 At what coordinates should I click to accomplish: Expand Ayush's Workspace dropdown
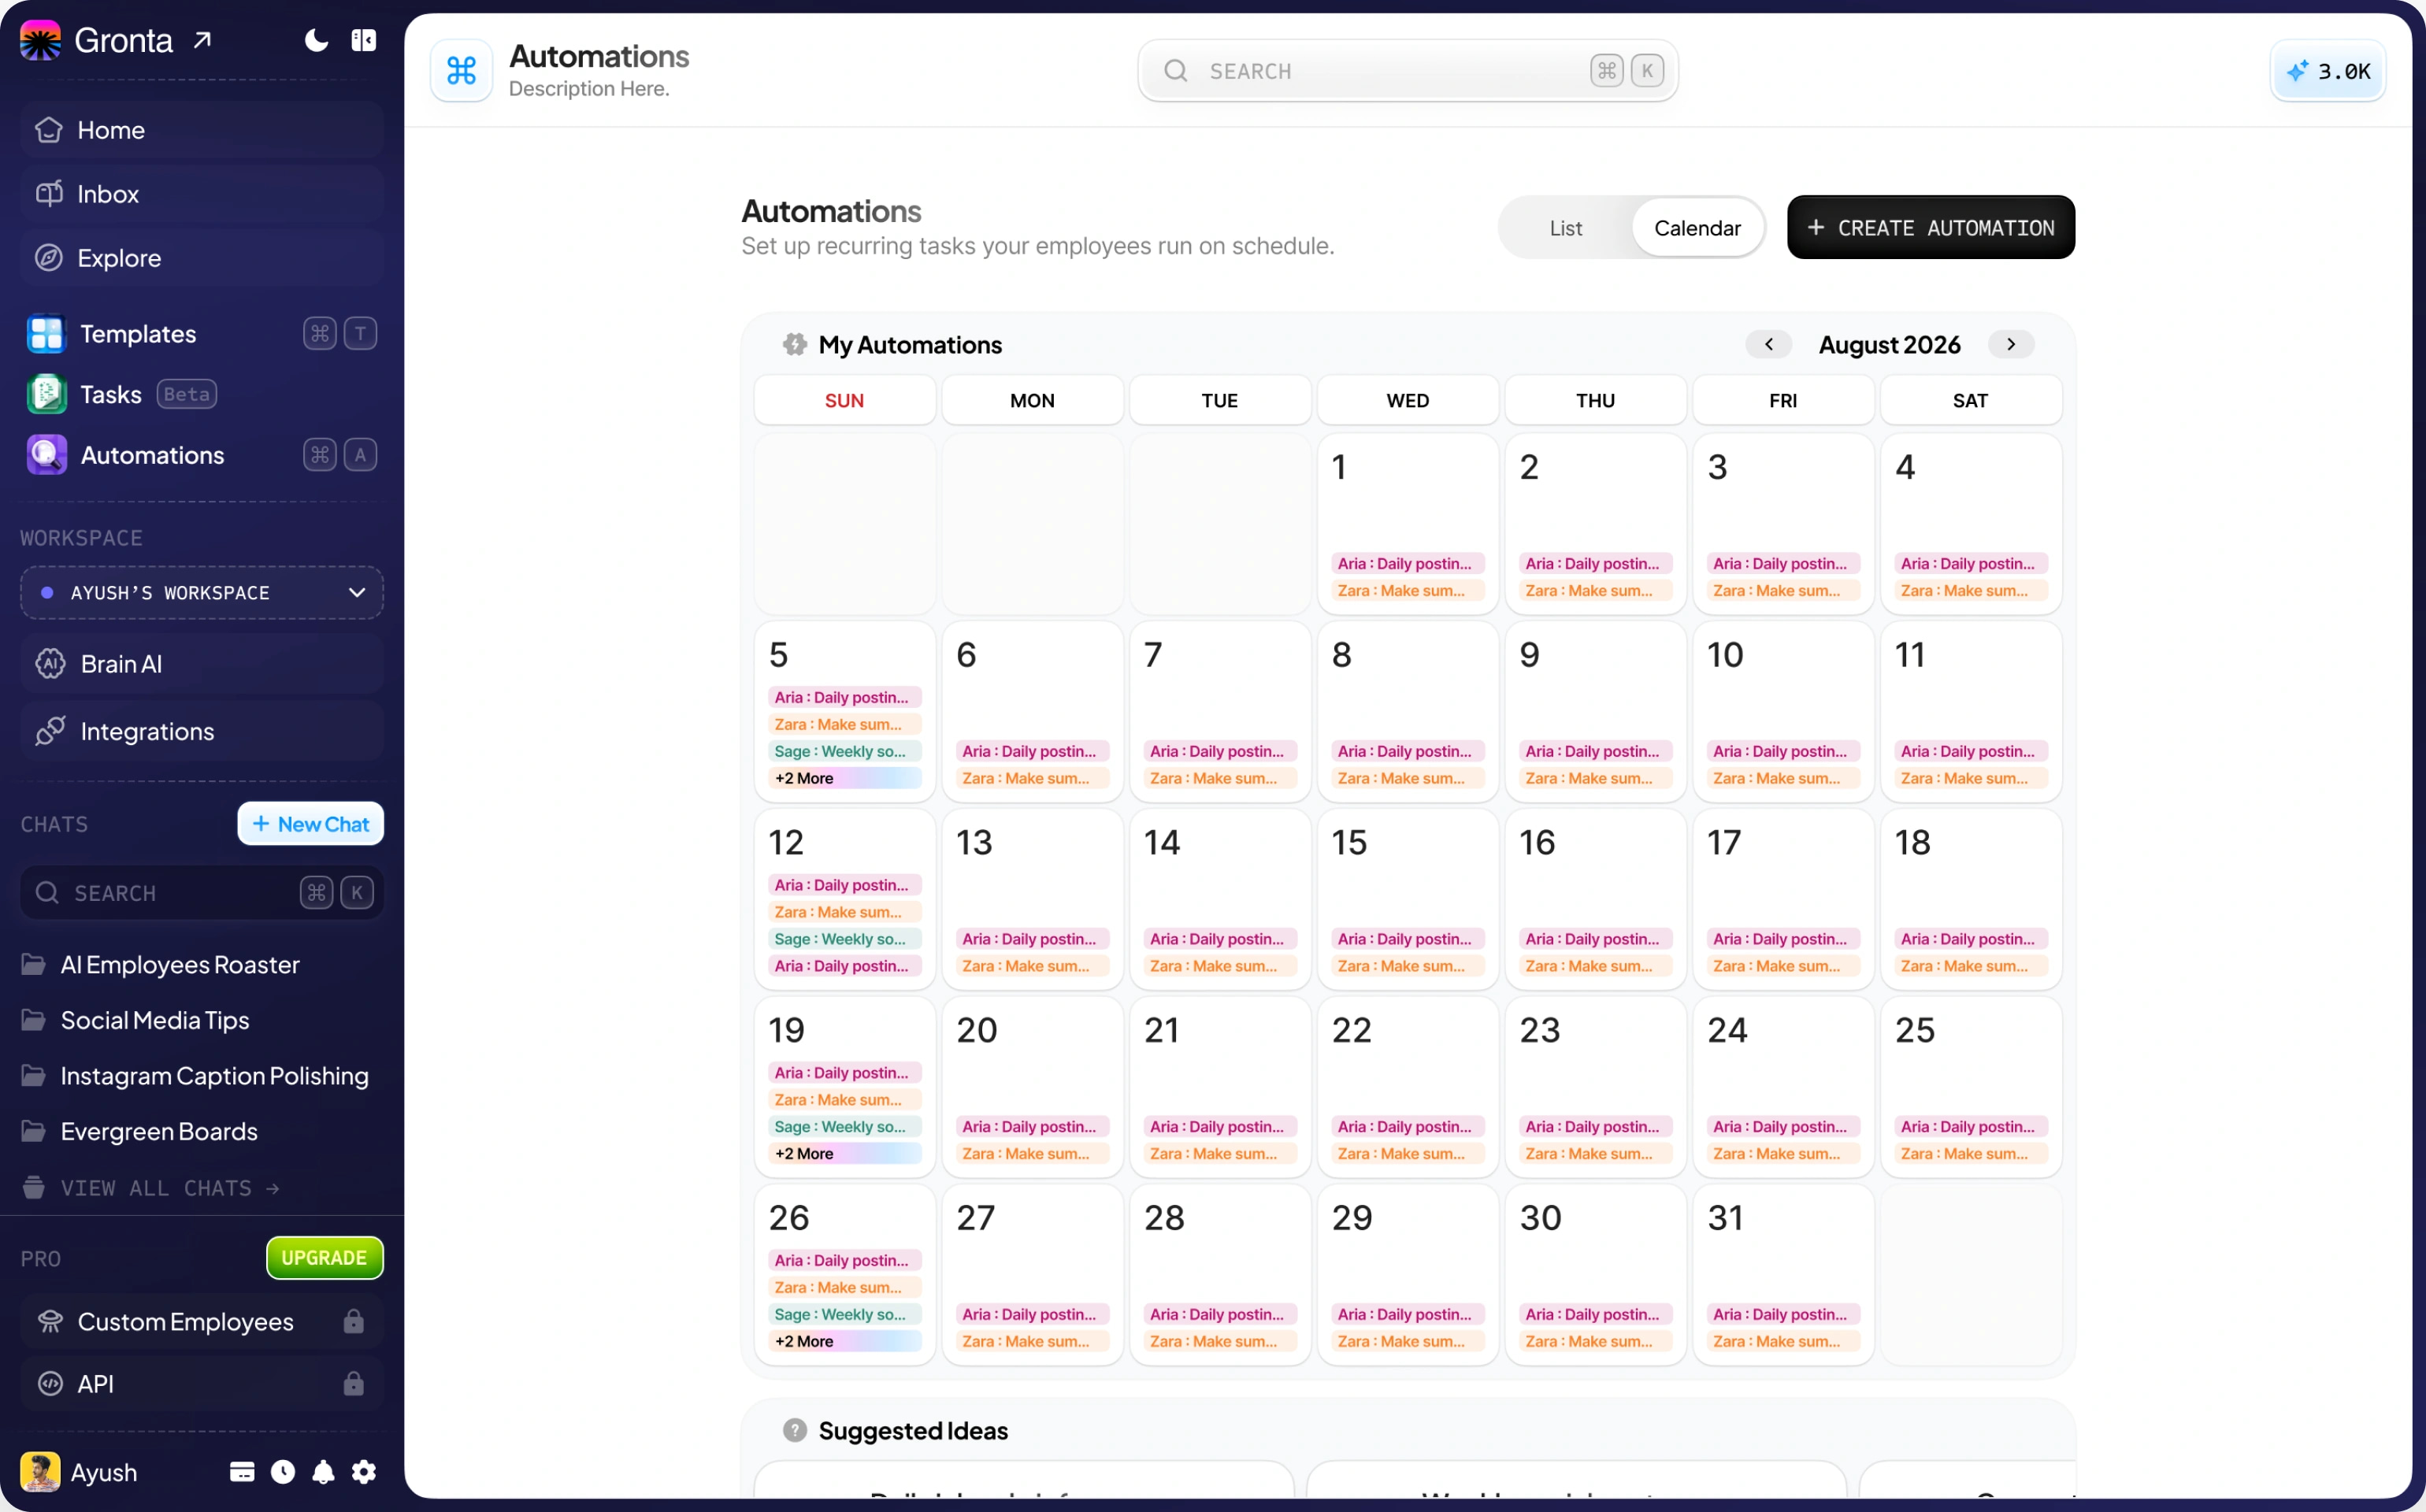tap(202, 593)
